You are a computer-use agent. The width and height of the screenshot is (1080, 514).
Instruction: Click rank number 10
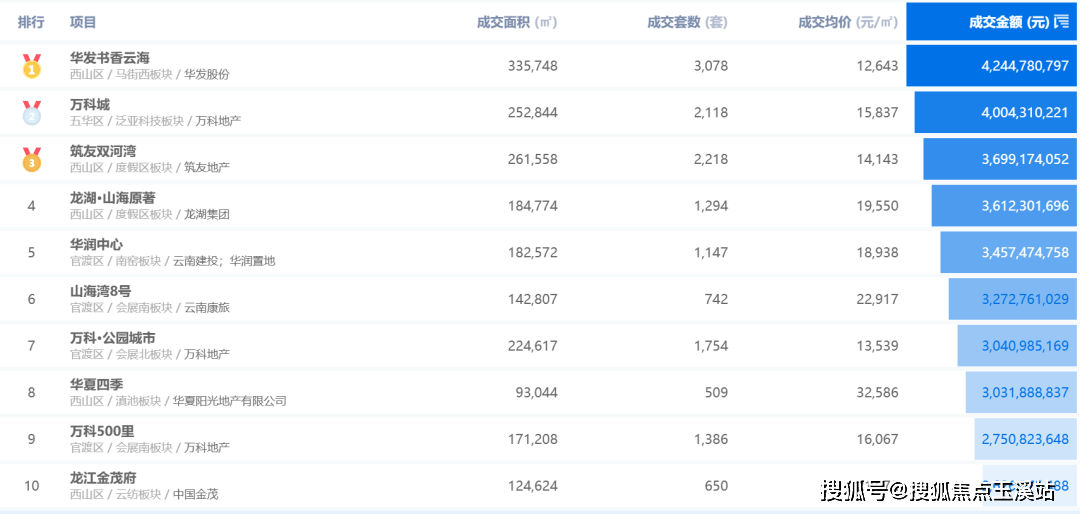click(32, 486)
